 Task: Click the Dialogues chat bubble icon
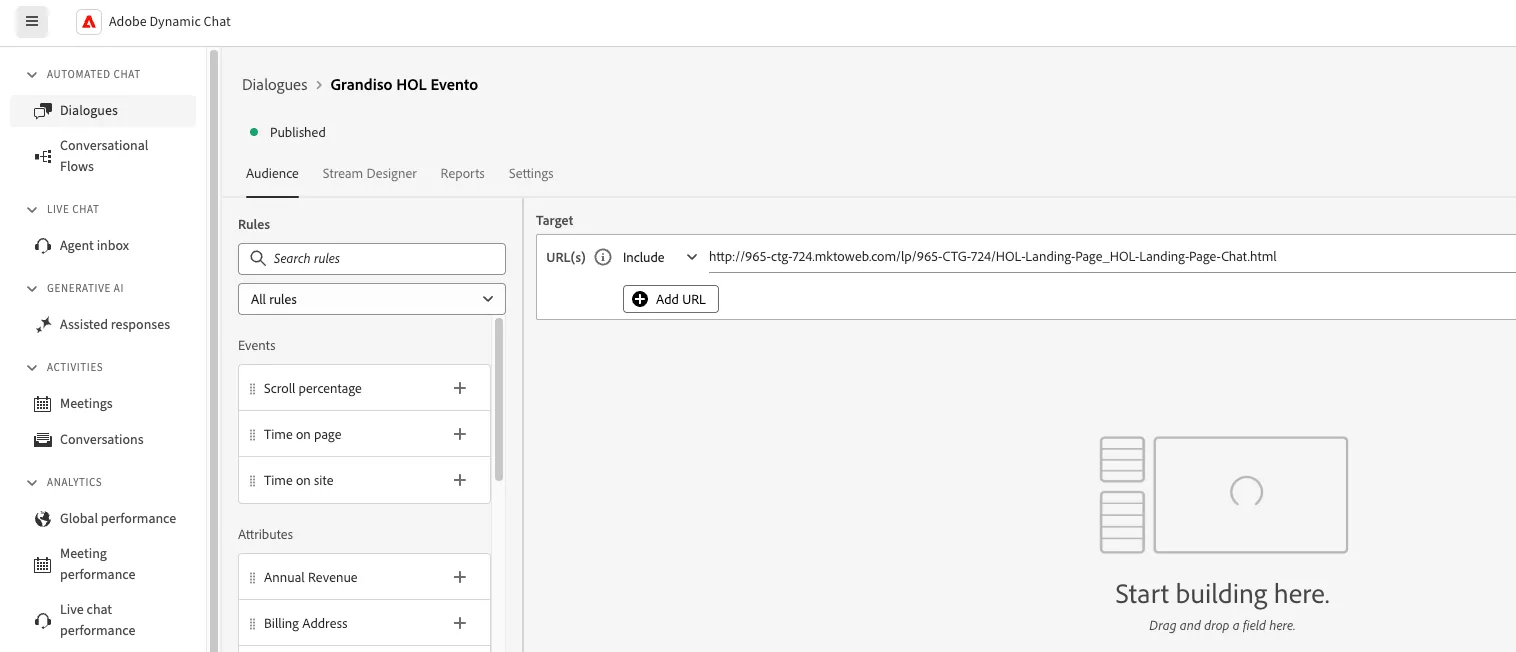tap(42, 111)
